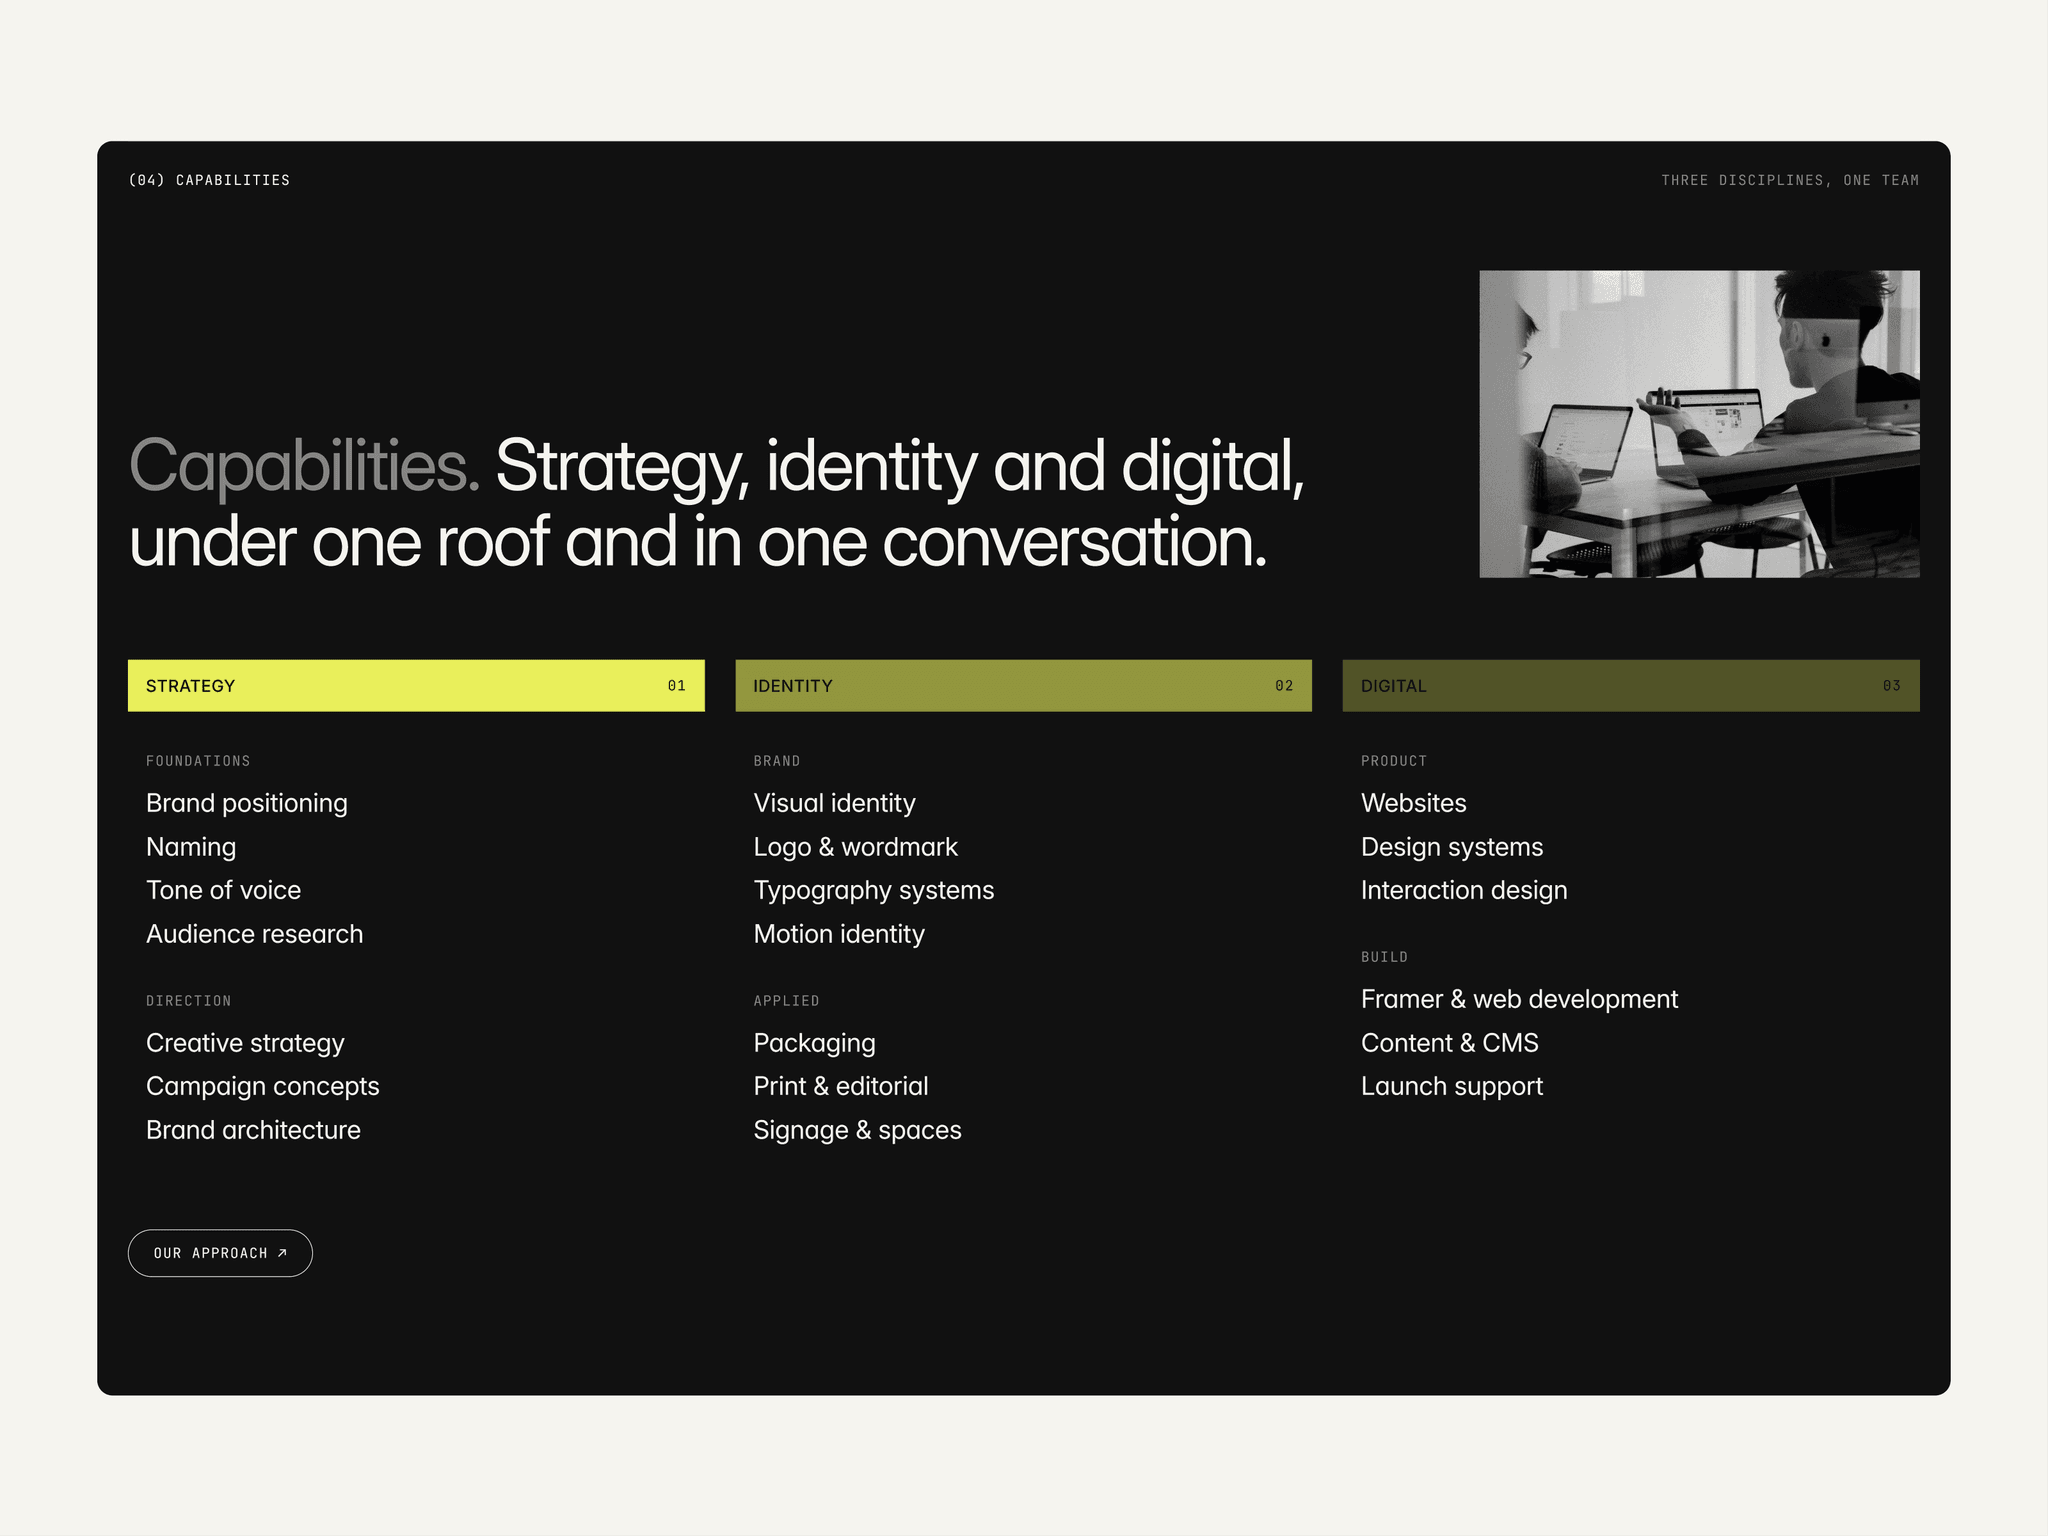This screenshot has width=2048, height=1536.
Task: Click Framer & web development item
Action: 1519,999
